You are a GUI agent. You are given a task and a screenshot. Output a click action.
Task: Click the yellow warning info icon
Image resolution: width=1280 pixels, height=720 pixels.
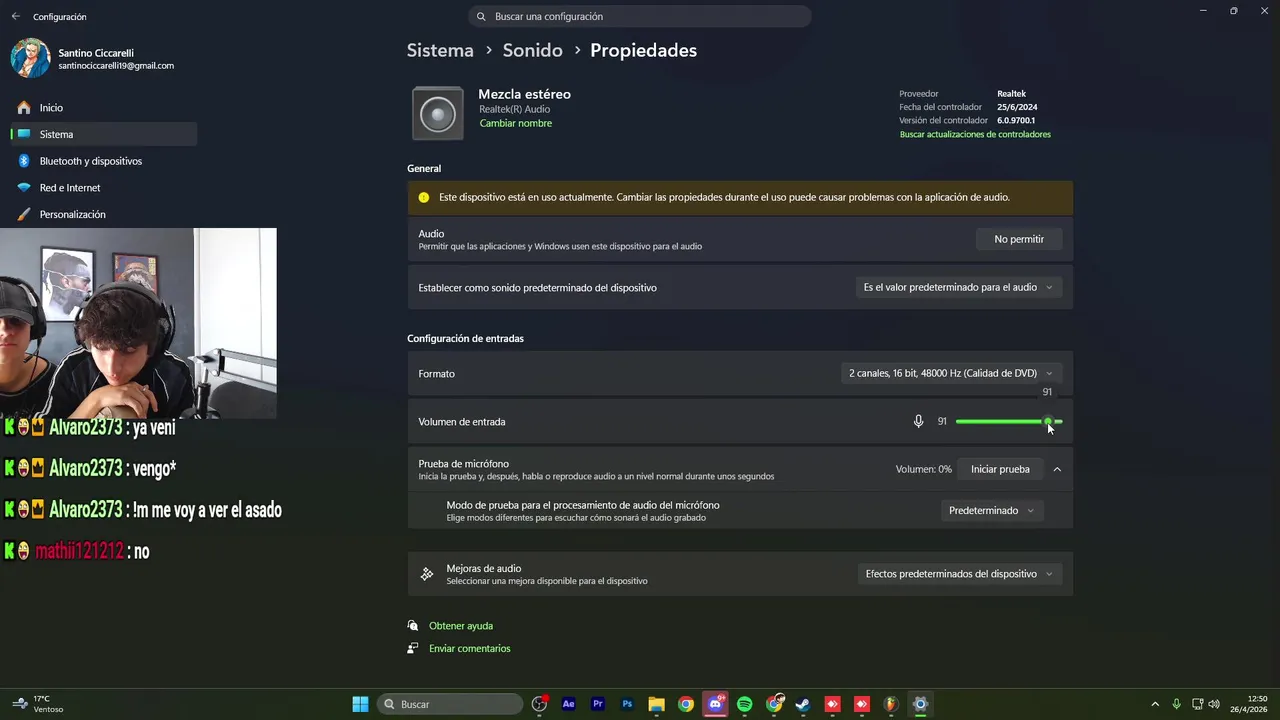(x=424, y=197)
